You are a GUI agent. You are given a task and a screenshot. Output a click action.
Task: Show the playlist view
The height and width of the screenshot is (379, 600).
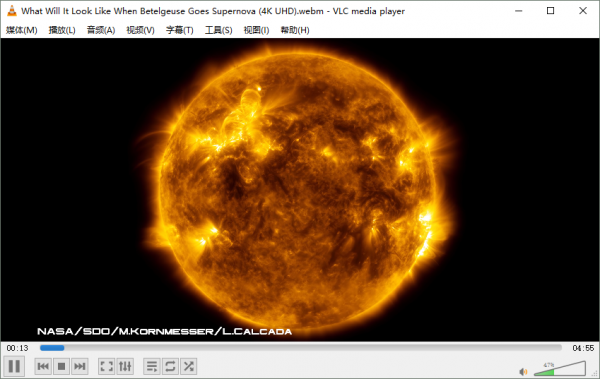152,366
